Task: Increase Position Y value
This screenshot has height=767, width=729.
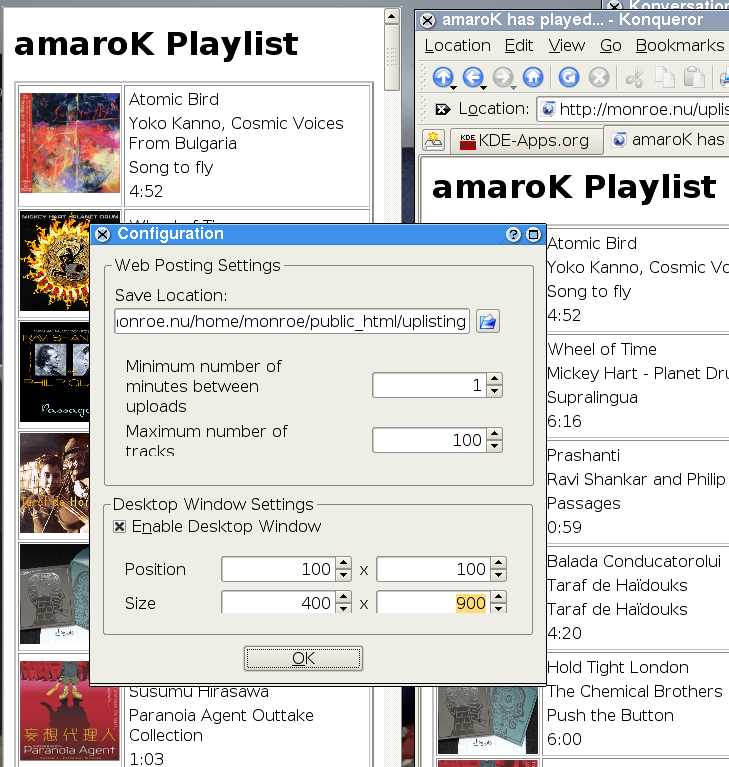Action: tap(499, 563)
